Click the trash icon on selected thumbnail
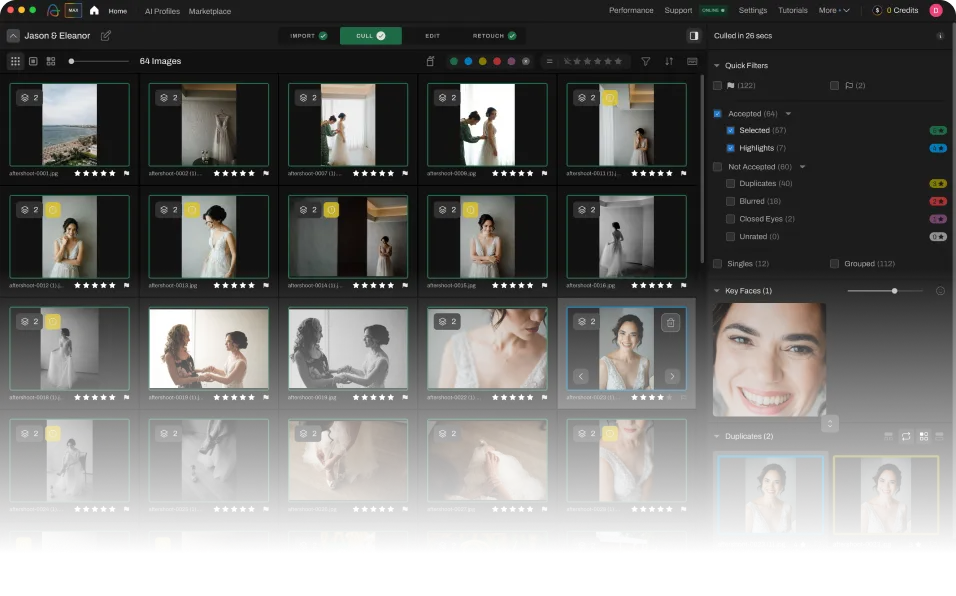The height and width of the screenshot is (596, 956). point(671,322)
